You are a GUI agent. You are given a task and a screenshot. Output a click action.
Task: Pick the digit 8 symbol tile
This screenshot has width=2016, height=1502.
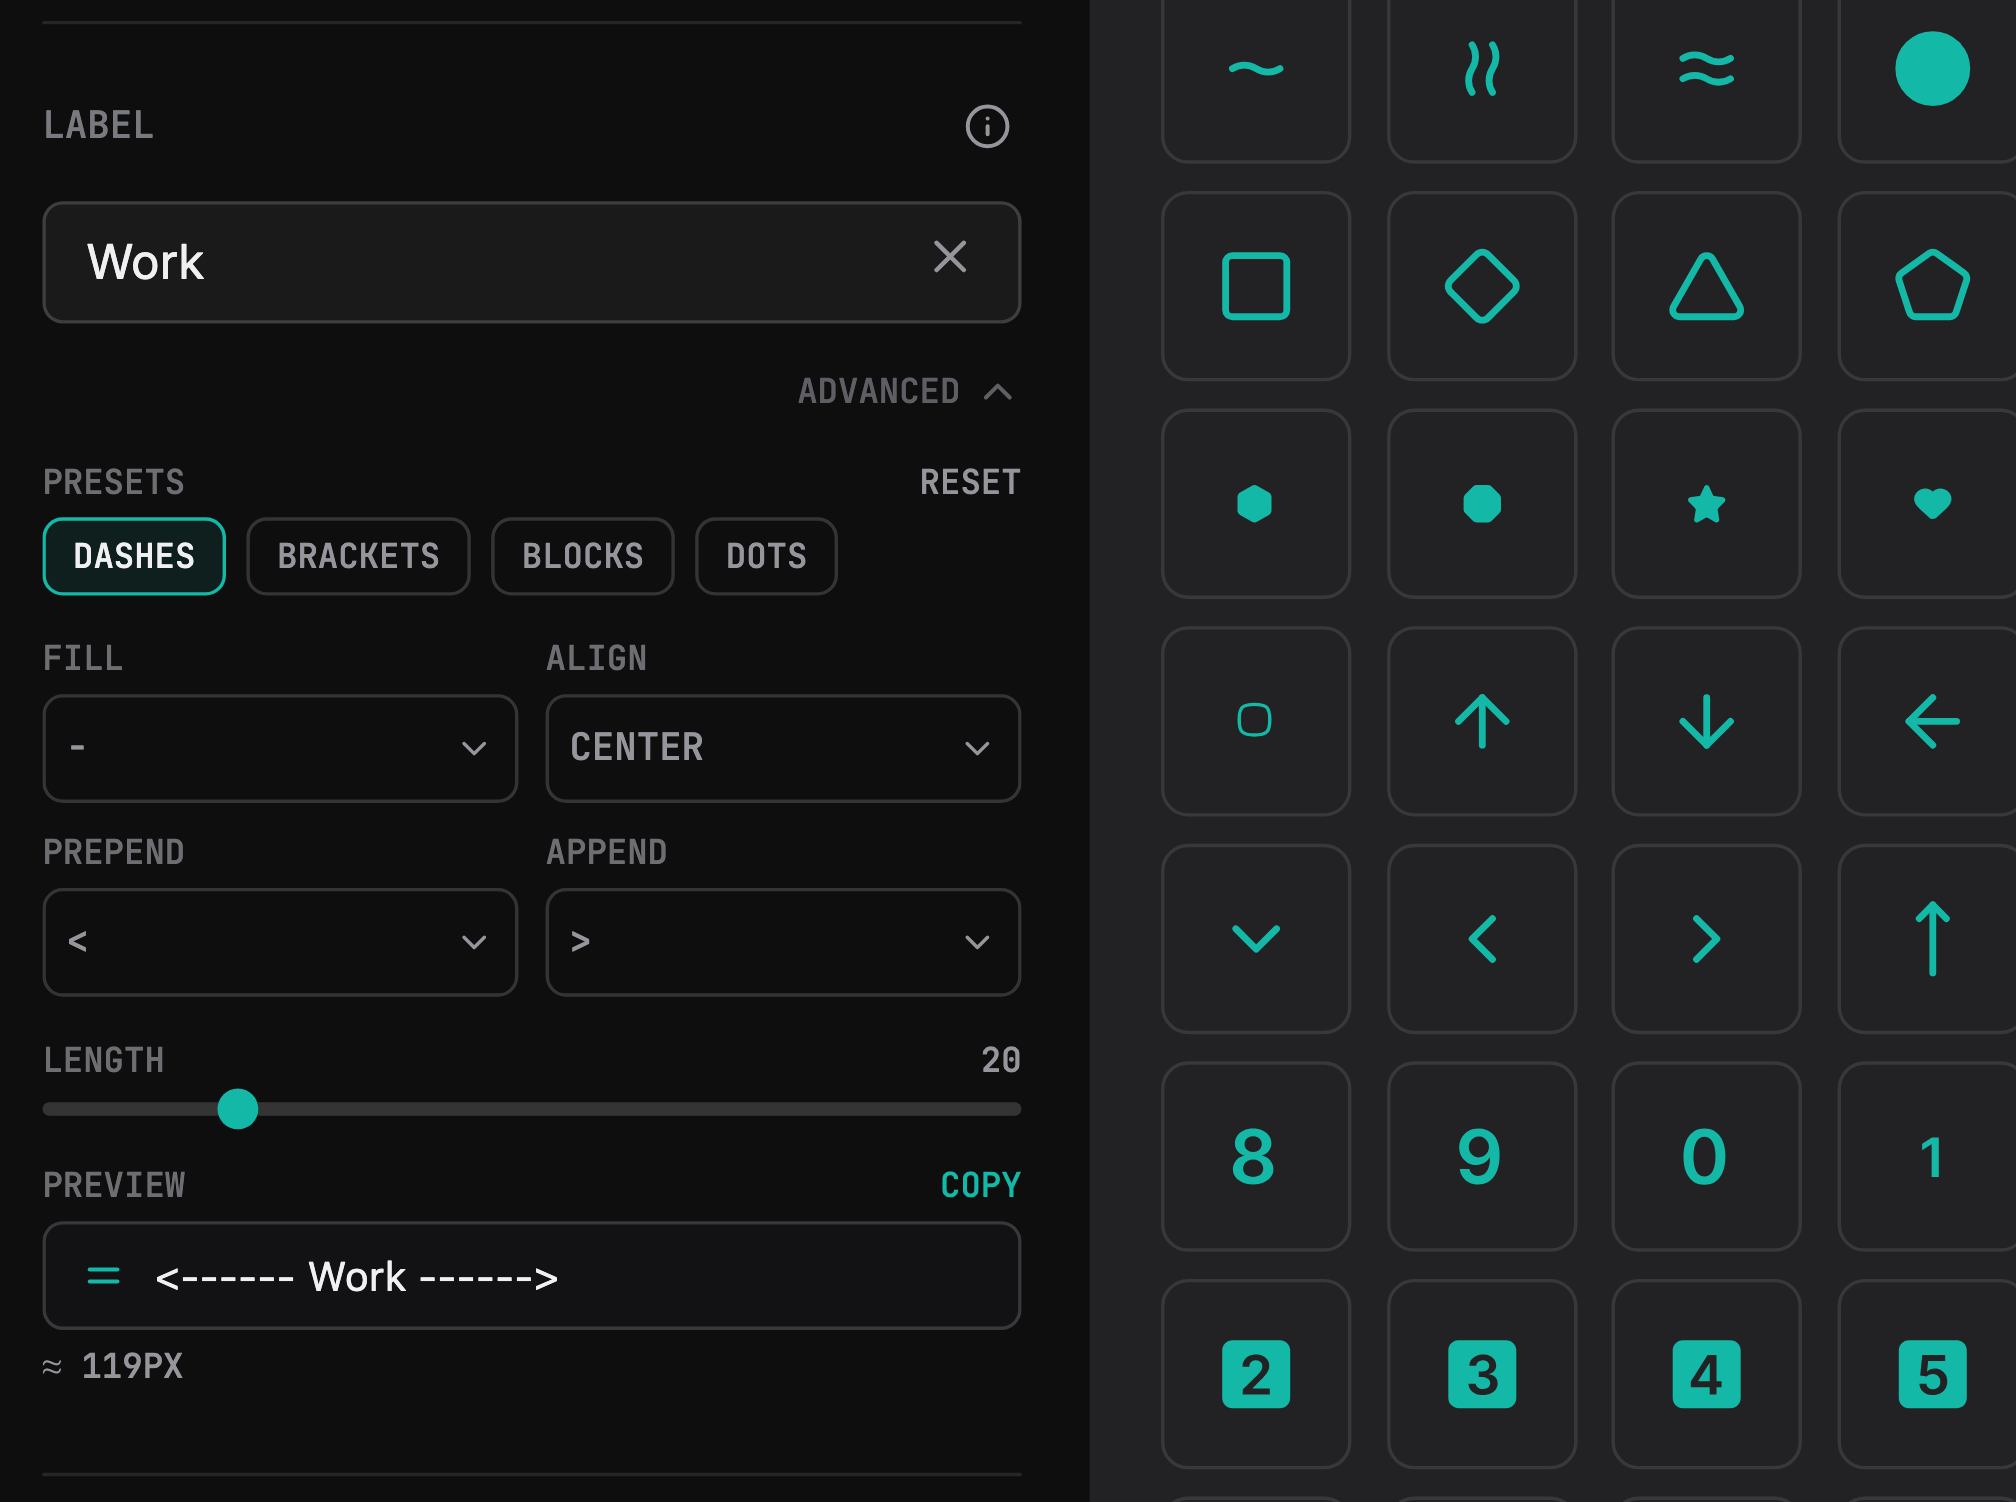(x=1256, y=1156)
